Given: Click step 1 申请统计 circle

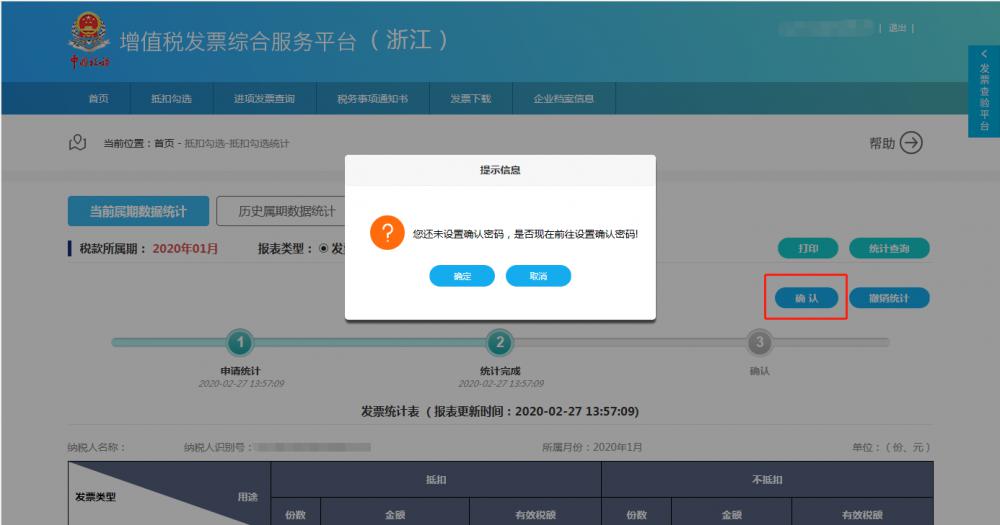Looking at the screenshot, I should pyautogui.click(x=239, y=342).
